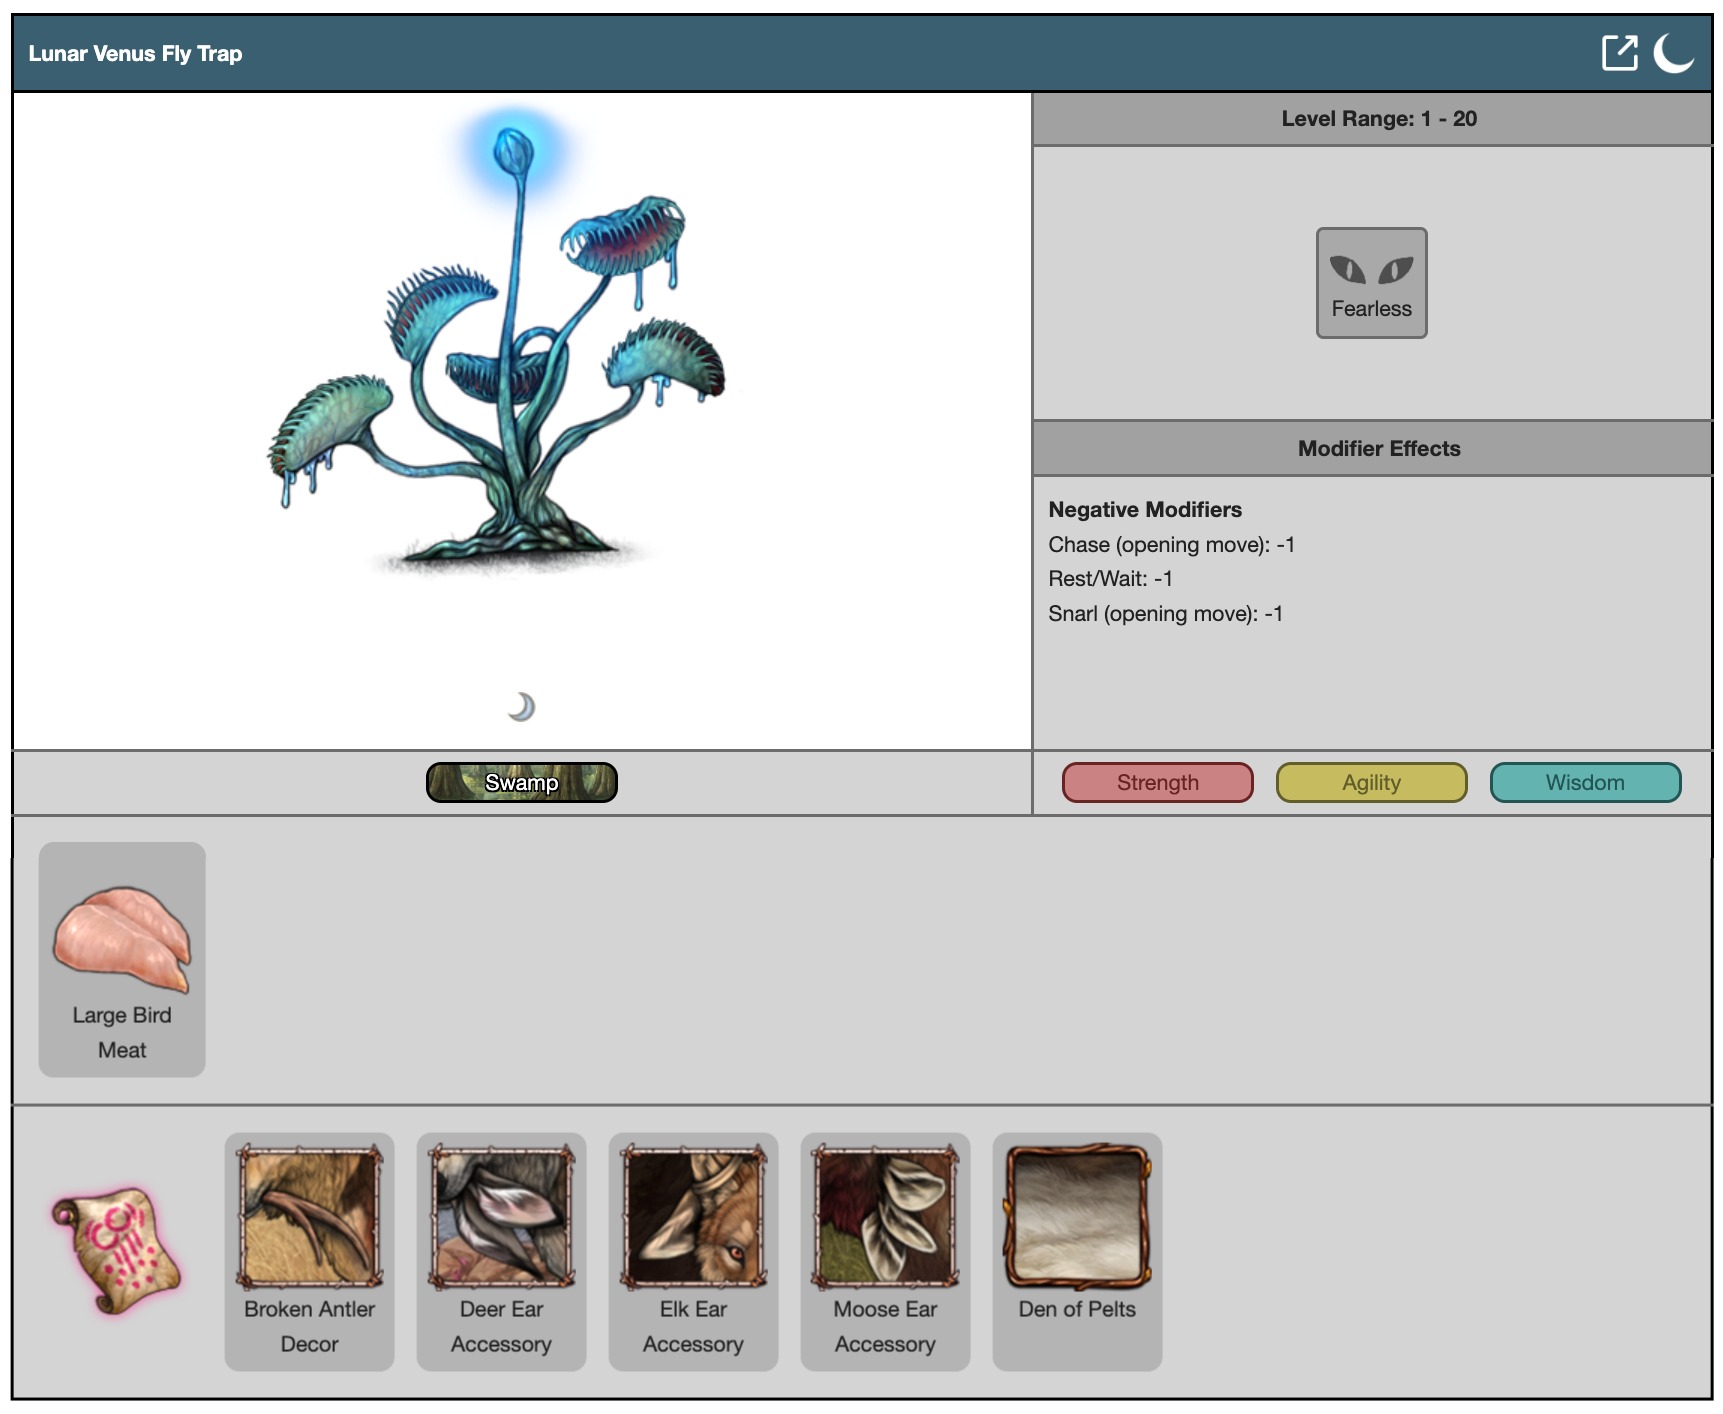This screenshot has width=1723, height=1414.
Task: Click the small moon icon below artwork
Action: click(x=521, y=707)
